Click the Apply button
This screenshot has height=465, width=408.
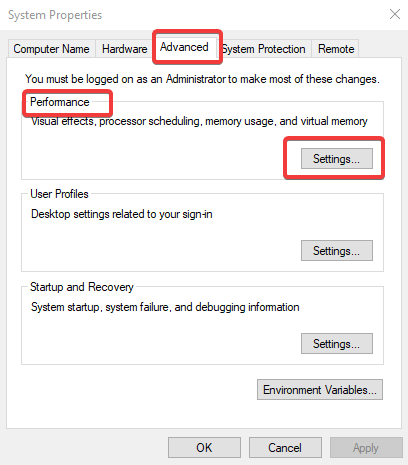pos(366,447)
